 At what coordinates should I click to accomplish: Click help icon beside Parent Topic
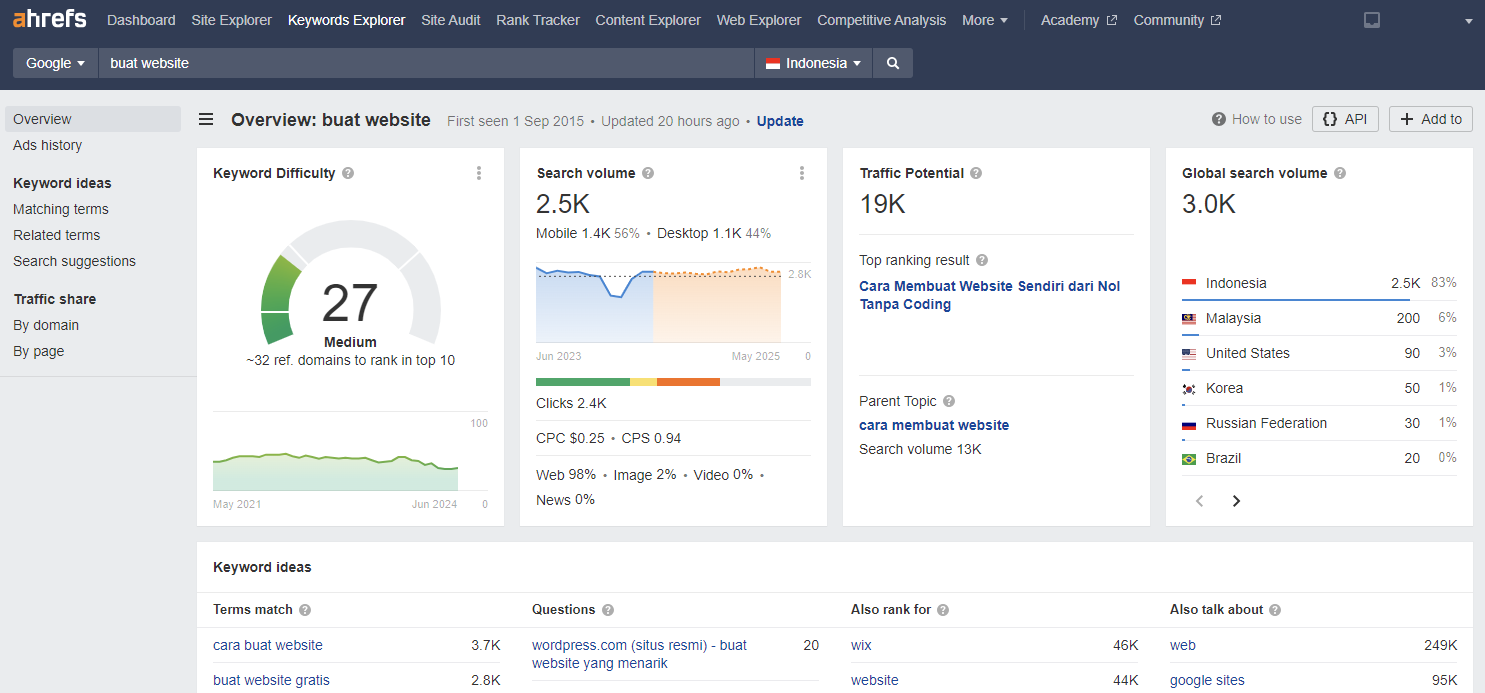click(x=949, y=401)
